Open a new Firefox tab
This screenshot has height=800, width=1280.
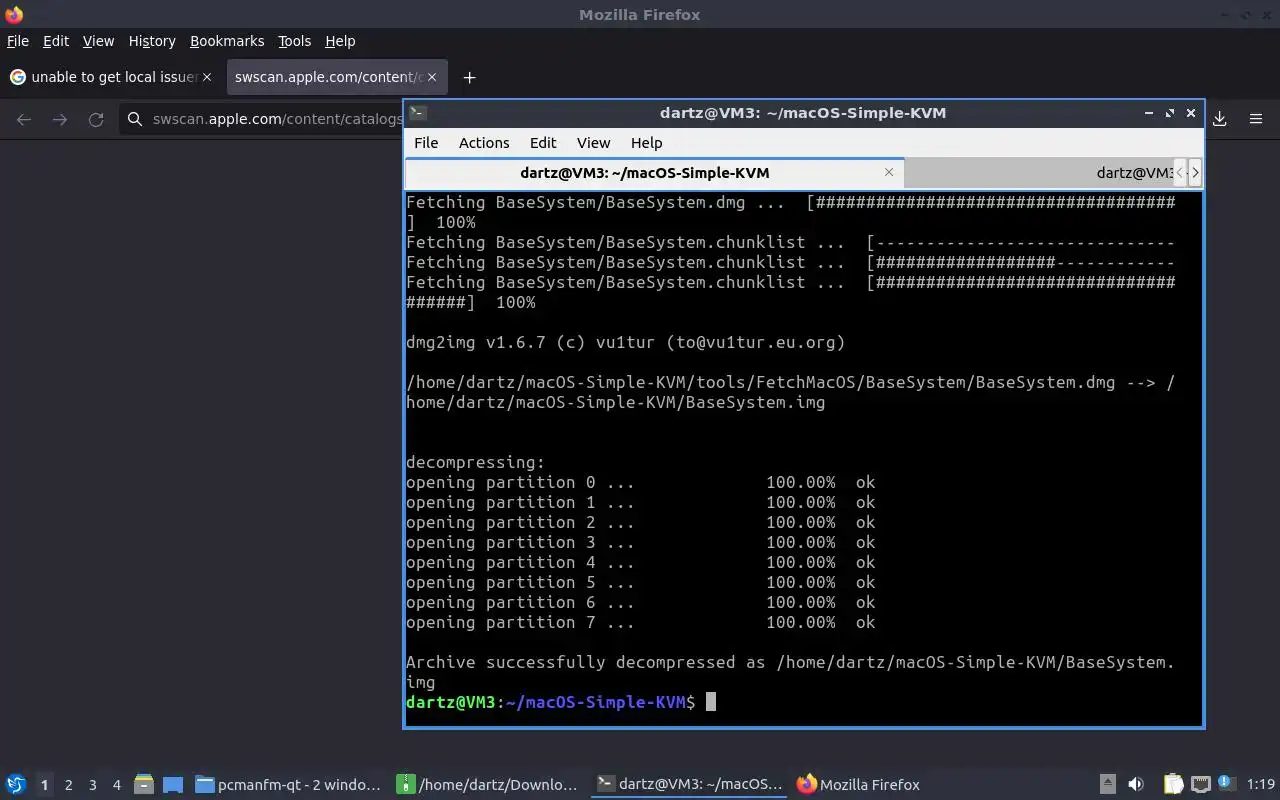pyautogui.click(x=469, y=77)
